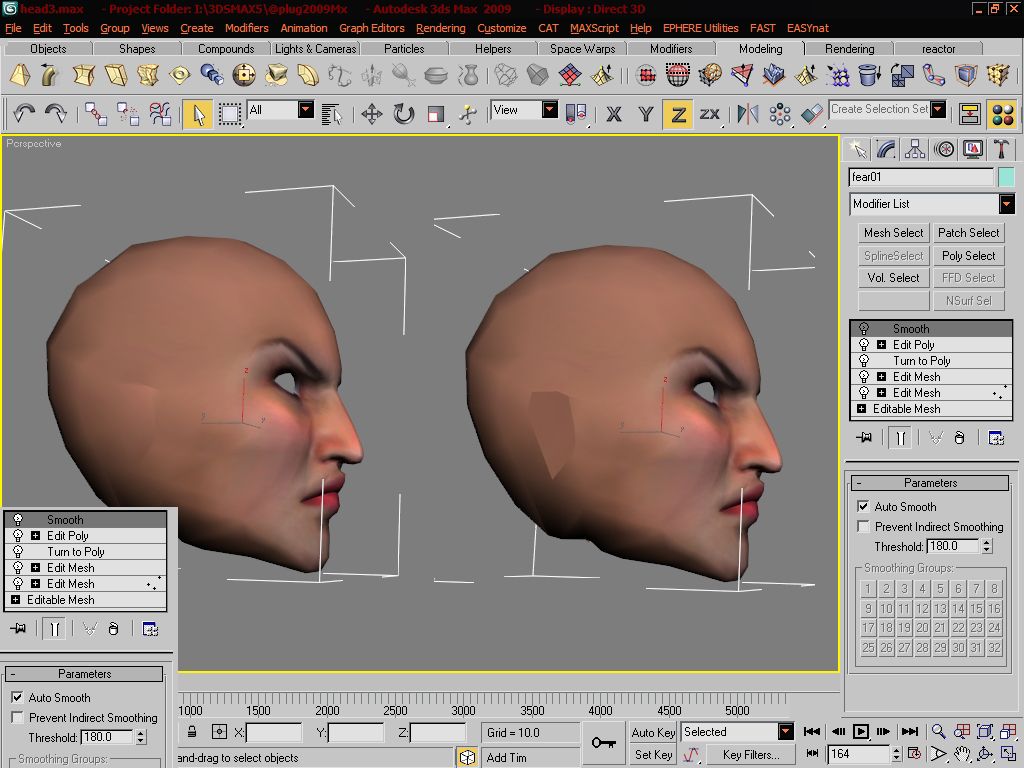The width and height of the screenshot is (1024, 768).
Task: Restrict transform to the X axis
Action: click(614, 114)
